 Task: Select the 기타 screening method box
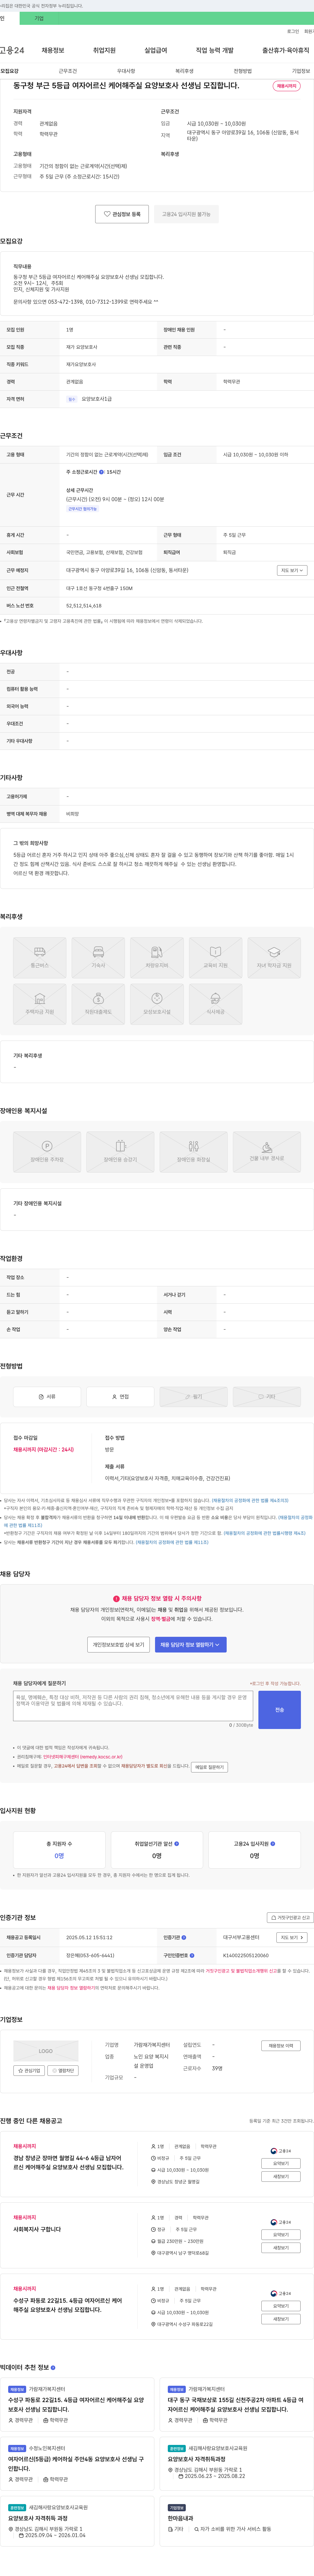tap(267, 1397)
